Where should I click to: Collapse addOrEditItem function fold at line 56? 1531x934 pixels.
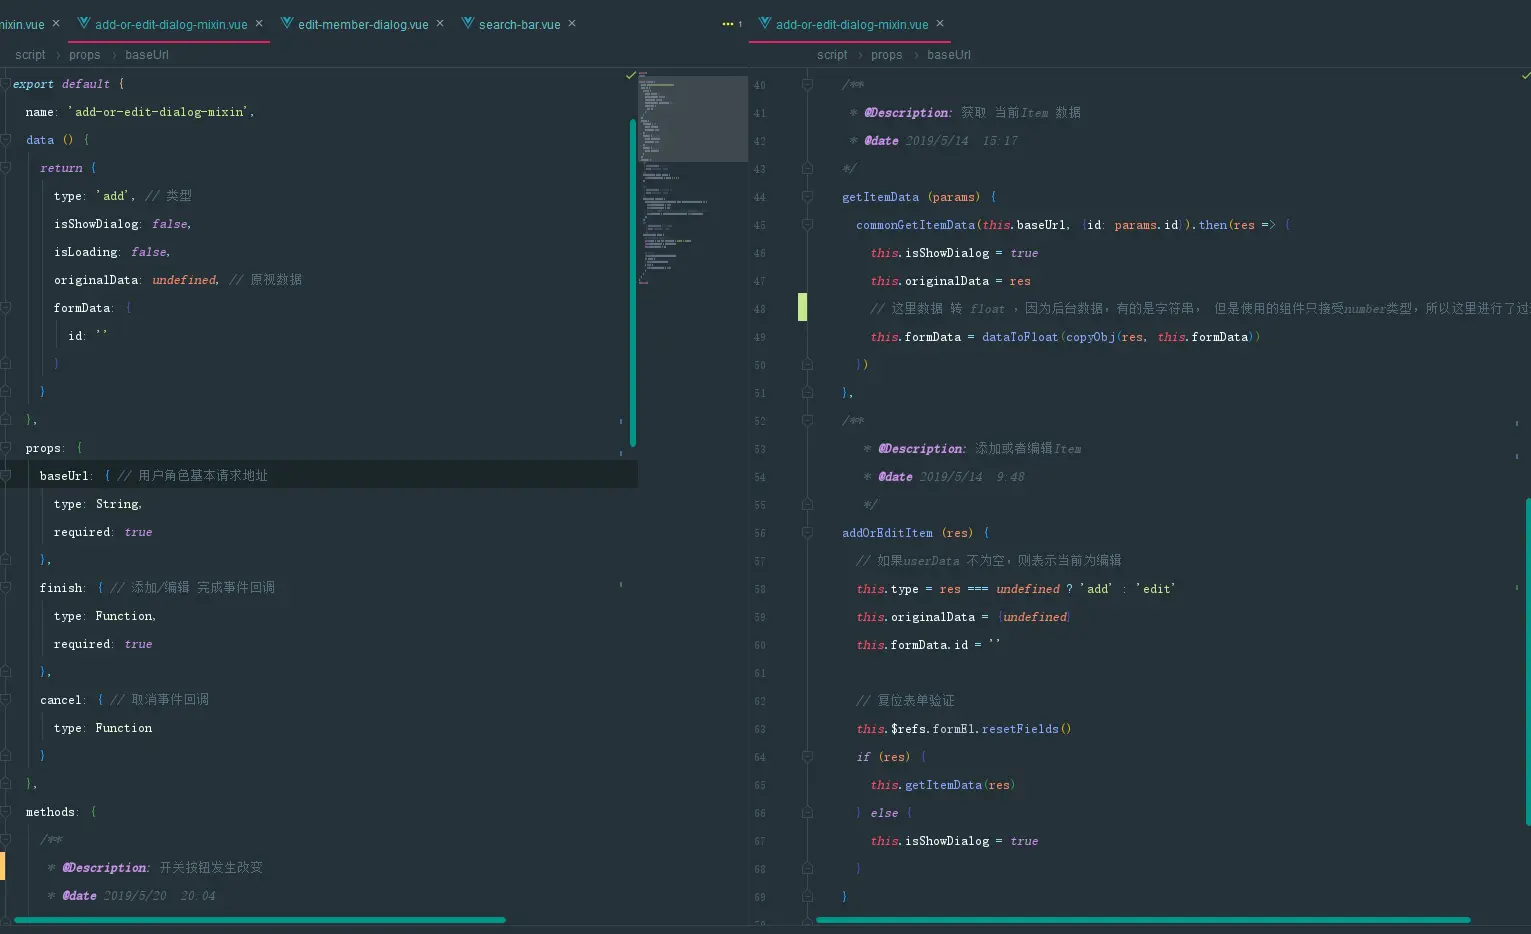pos(807,533)
